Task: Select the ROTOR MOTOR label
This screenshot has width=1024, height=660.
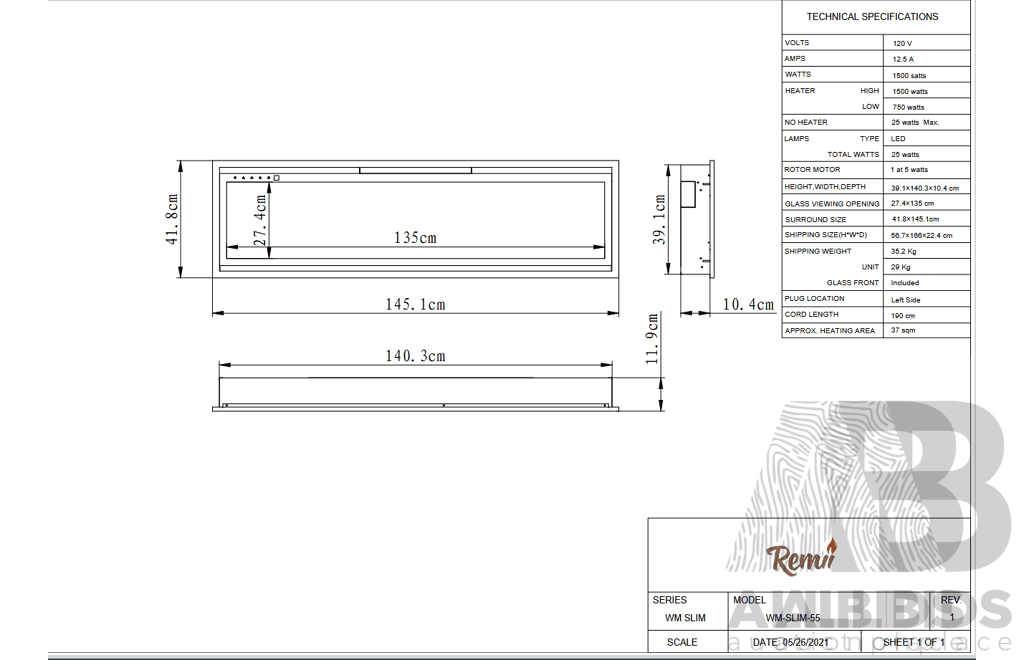Action: pos(812,170)
